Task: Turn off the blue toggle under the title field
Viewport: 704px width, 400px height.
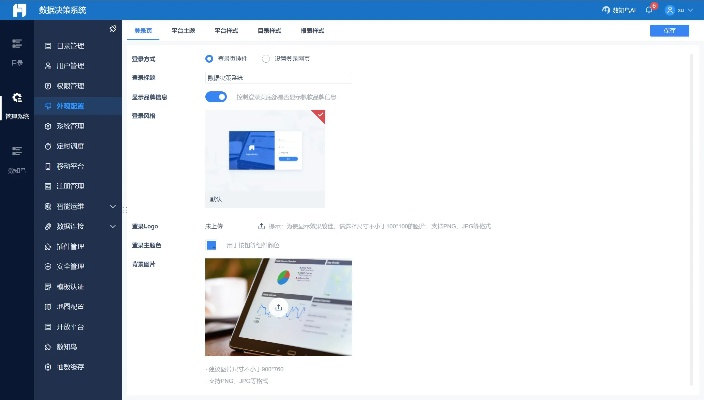Action: click(216, 97)
